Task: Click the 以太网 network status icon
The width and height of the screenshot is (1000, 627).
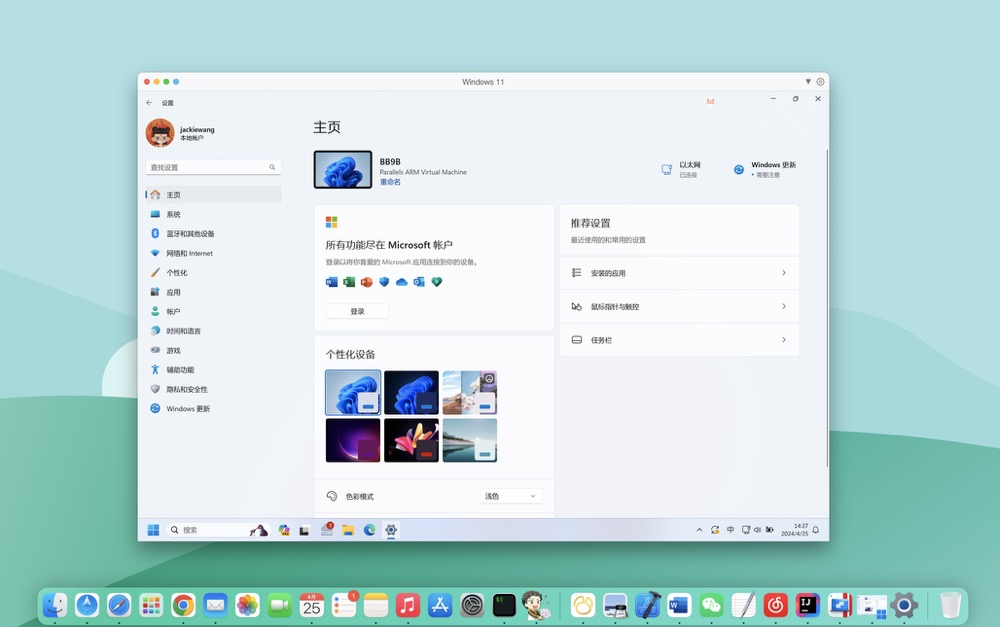Action: pyautogui.click(x=666, y=169)
